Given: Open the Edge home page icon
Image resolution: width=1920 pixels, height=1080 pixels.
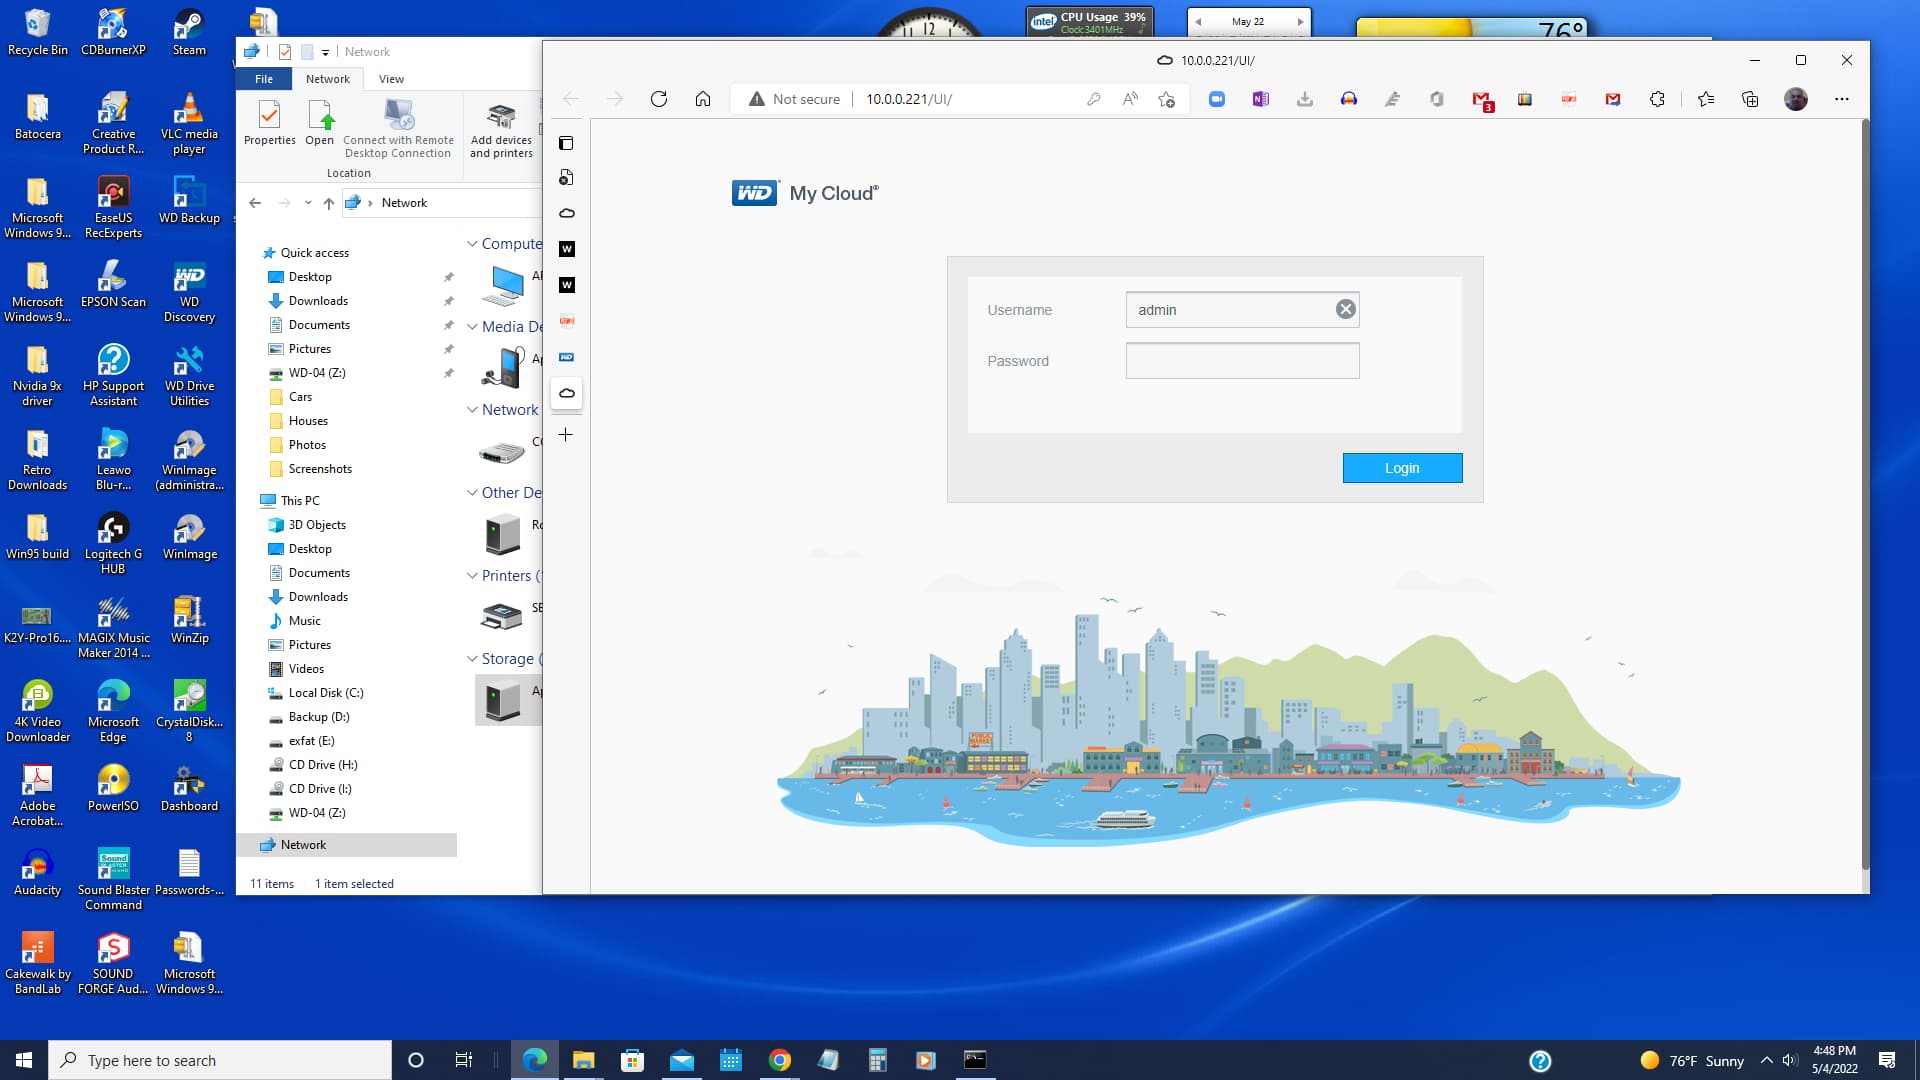Looking at the screenshot, I should pos(703,99).
